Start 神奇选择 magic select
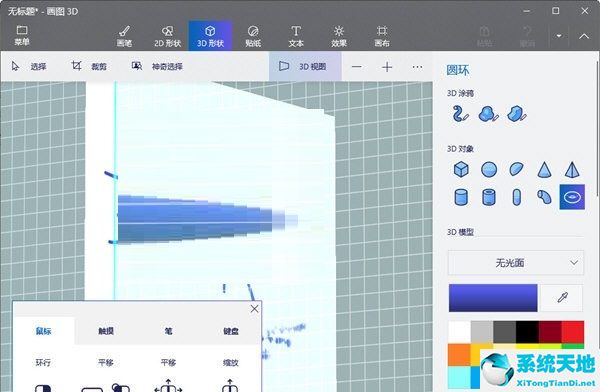 157,67
